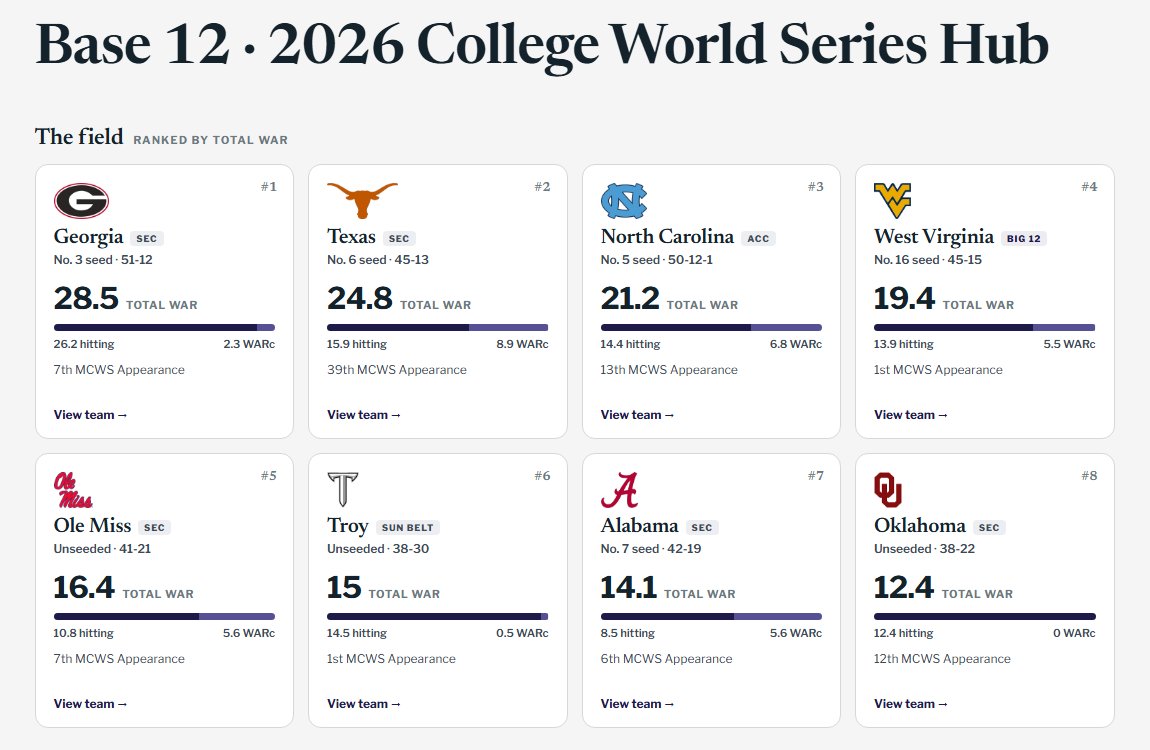The image size is (1150, 750).
Task: Click the Georgia Bulldogs G logo
Action: pyautogui.click(x=81, y=201)
